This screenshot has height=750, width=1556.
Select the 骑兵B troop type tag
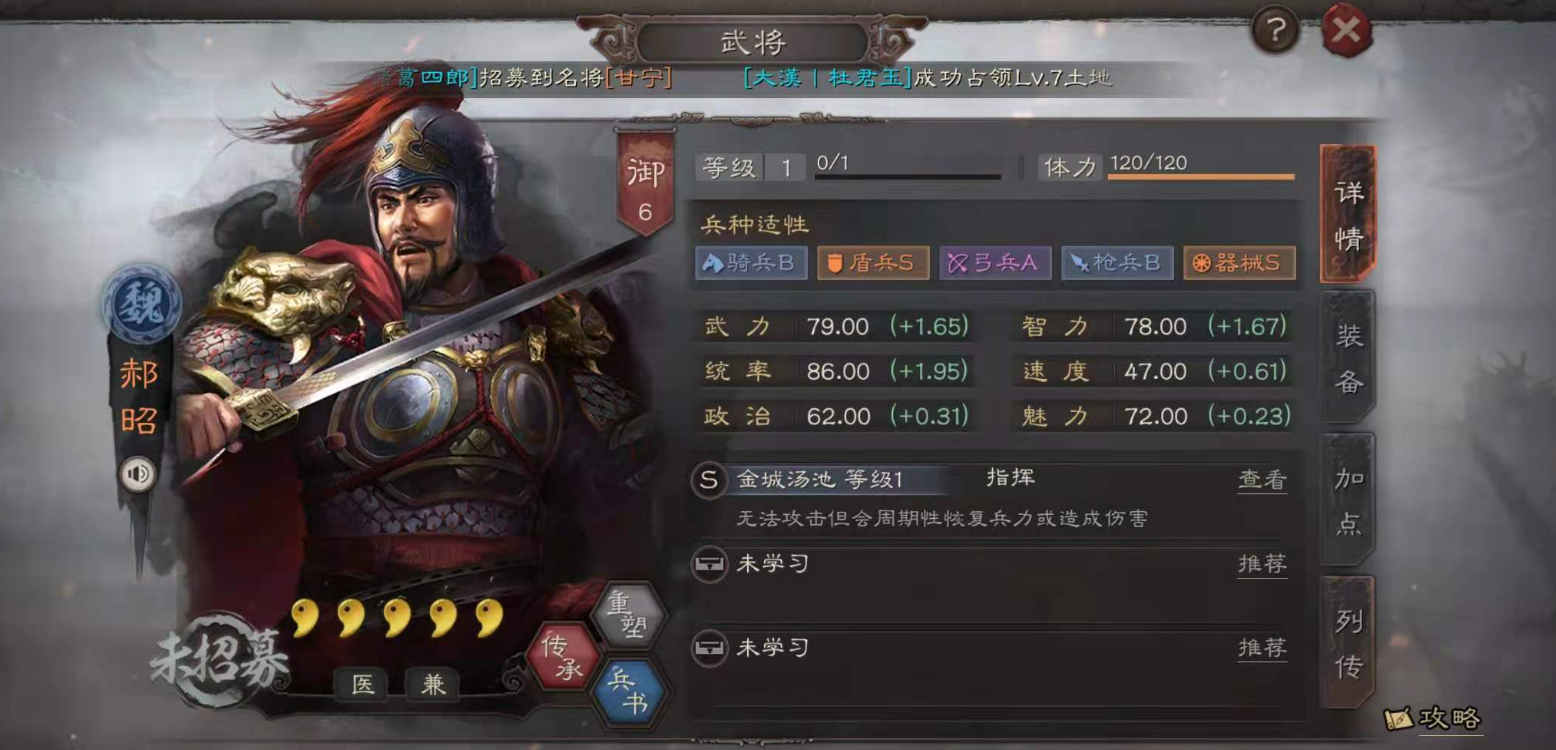[751, 263]
